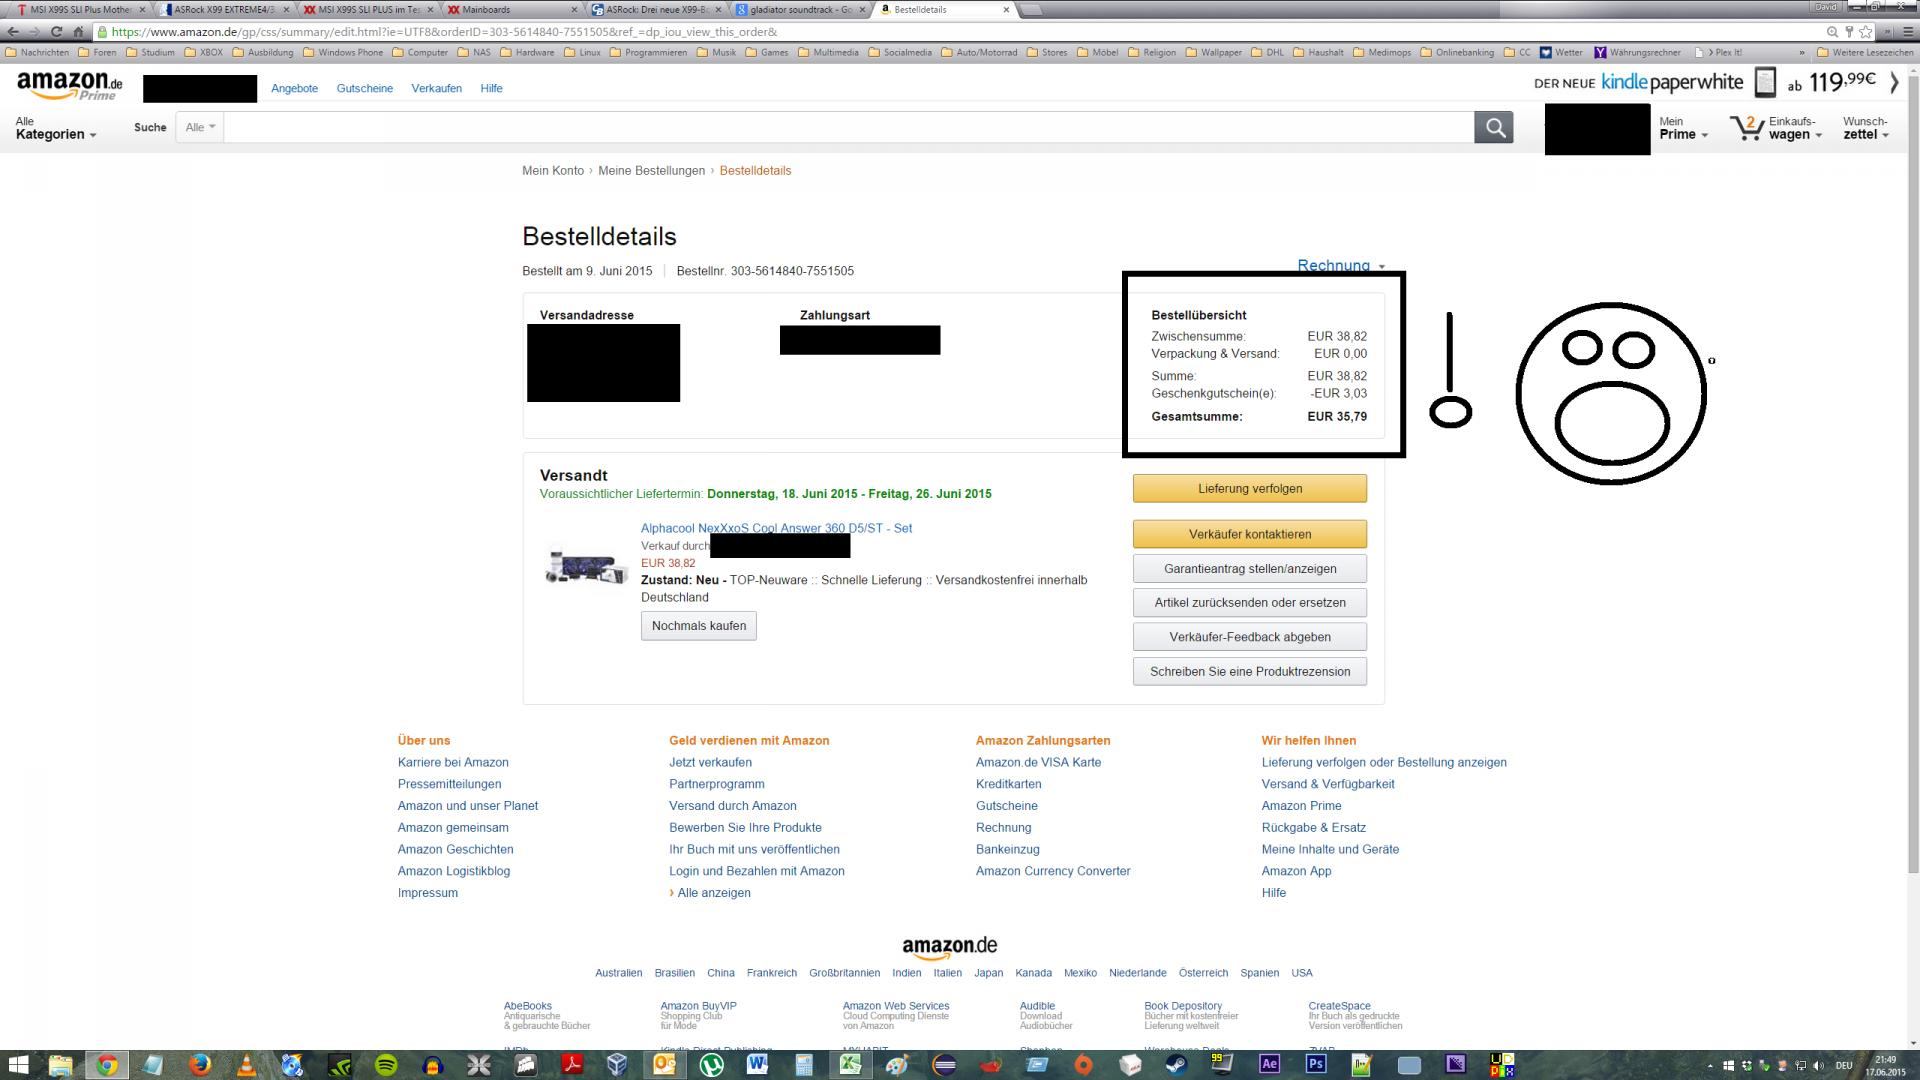Open Impressum footer link
The height and width of the screenshot is (1080, 1920).
pyautogui.click(x=427, y=893)
